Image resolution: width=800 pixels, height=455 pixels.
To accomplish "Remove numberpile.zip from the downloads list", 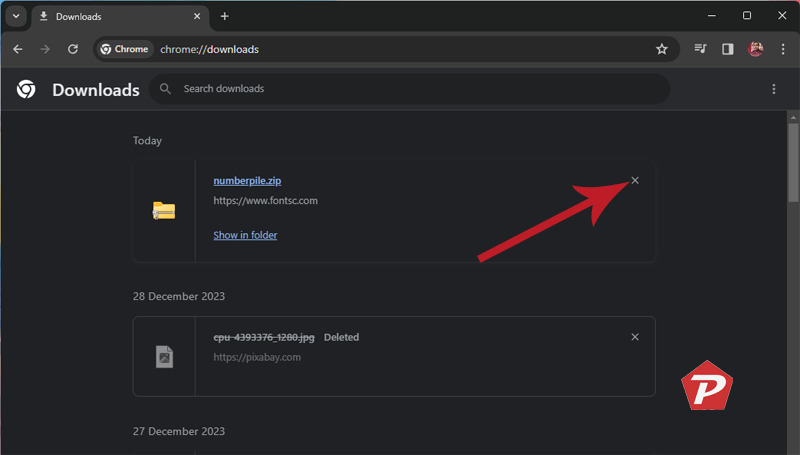I will pos(635,181).
